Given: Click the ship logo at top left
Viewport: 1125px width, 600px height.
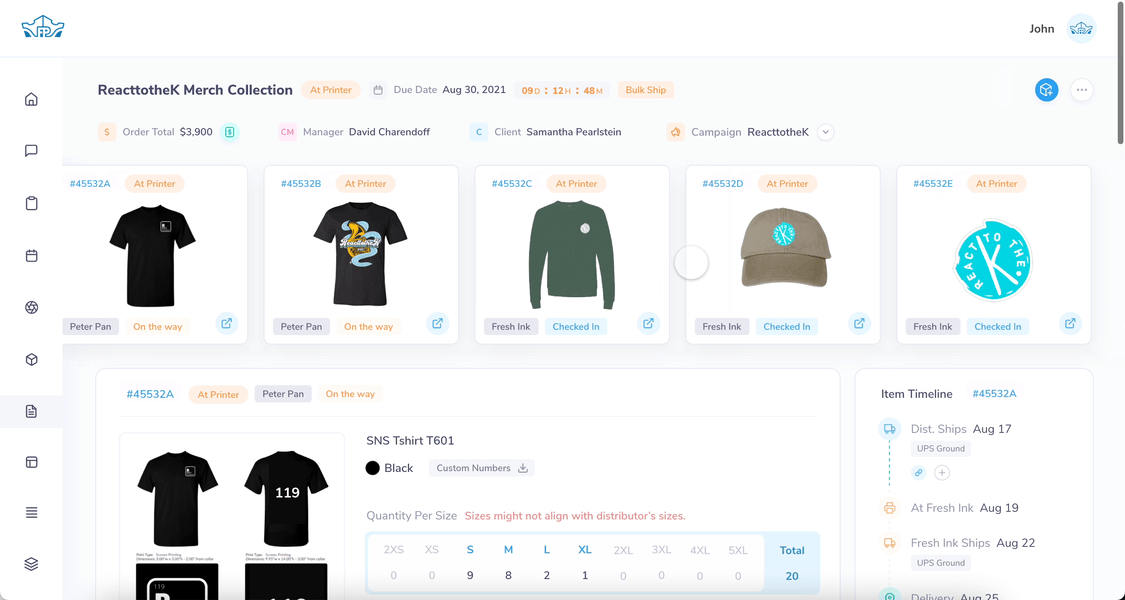Looking at the screenshot, I should pyautogui.click(x=43, y=27).
